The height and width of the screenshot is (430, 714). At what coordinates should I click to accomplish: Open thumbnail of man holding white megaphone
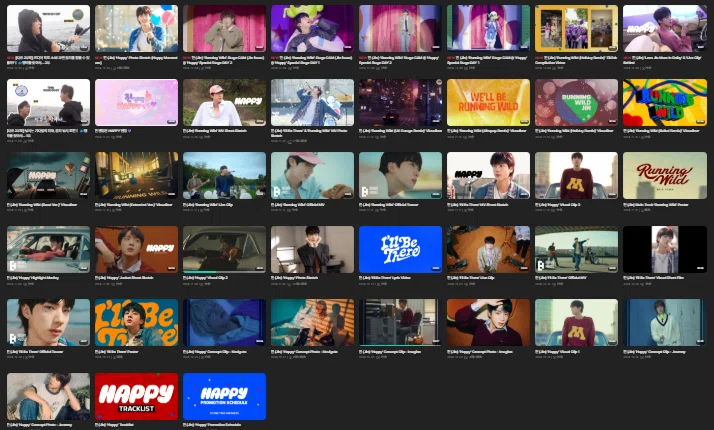point(665,28)
